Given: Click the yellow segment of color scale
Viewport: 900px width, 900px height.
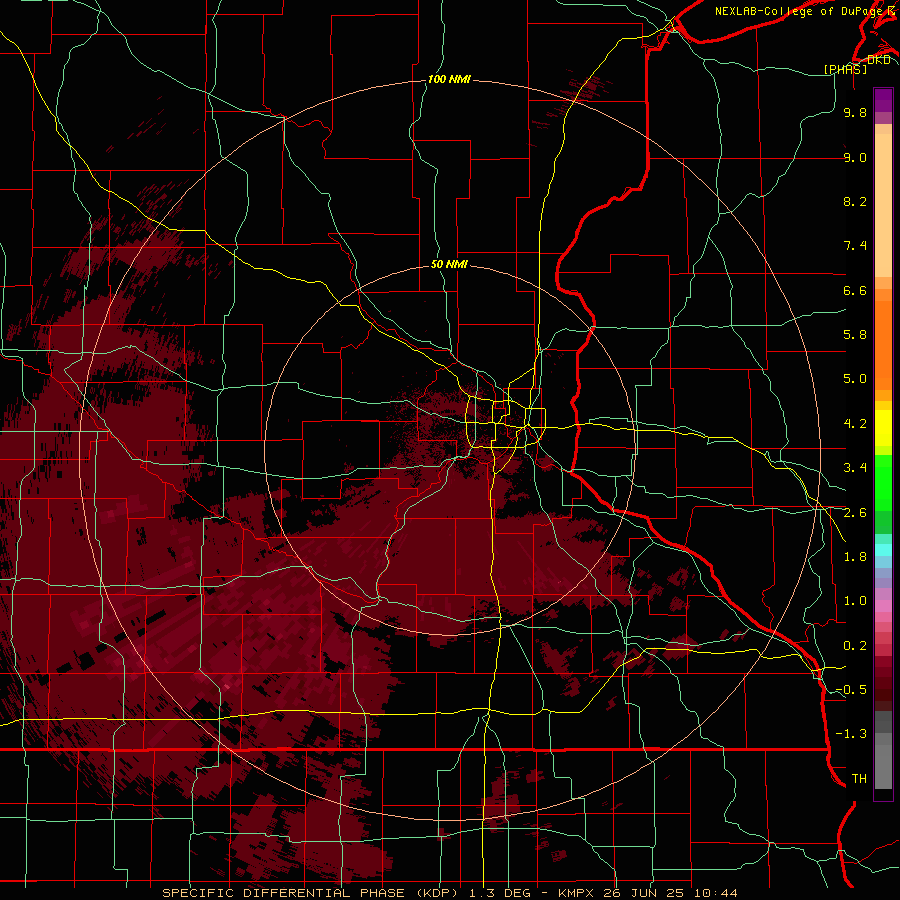Looking at the screenshot, I should pos(883,428).
